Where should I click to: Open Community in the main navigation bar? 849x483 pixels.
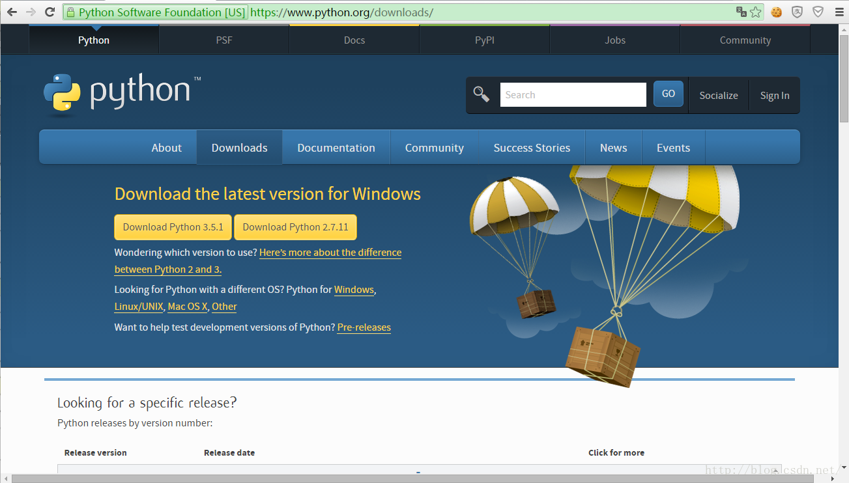pos(434,148)
